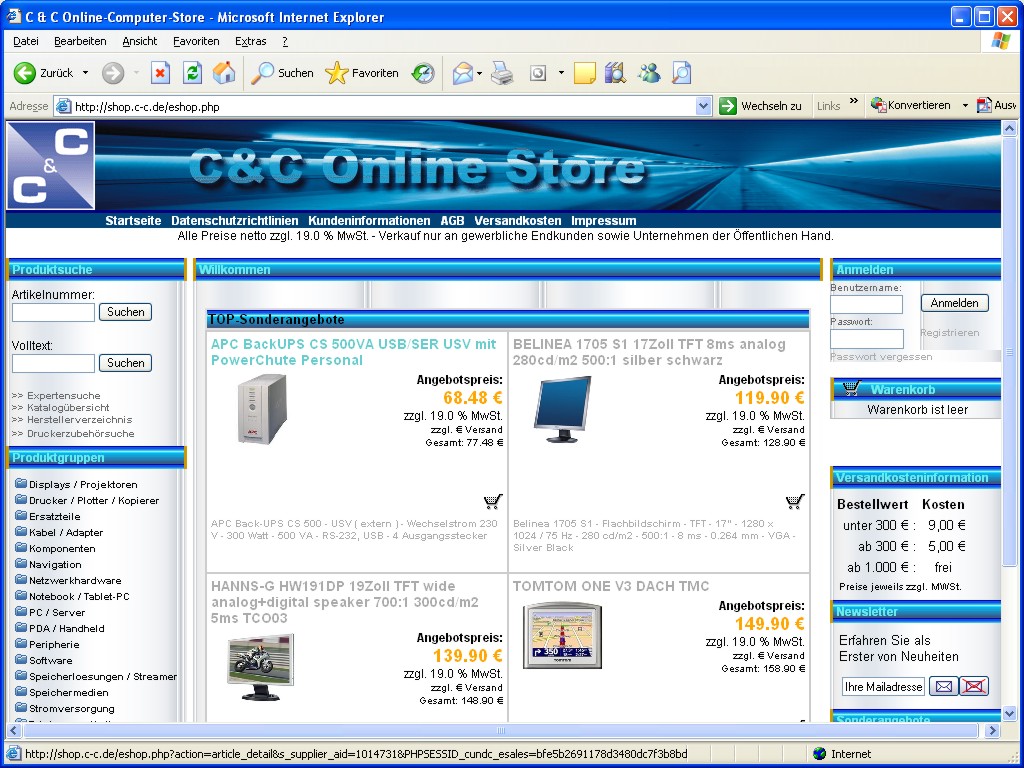This screenshot has height=768, width=1024.
Task: Click the Anmelden login button
Action: pyautogui.click(x=954, y=303)
